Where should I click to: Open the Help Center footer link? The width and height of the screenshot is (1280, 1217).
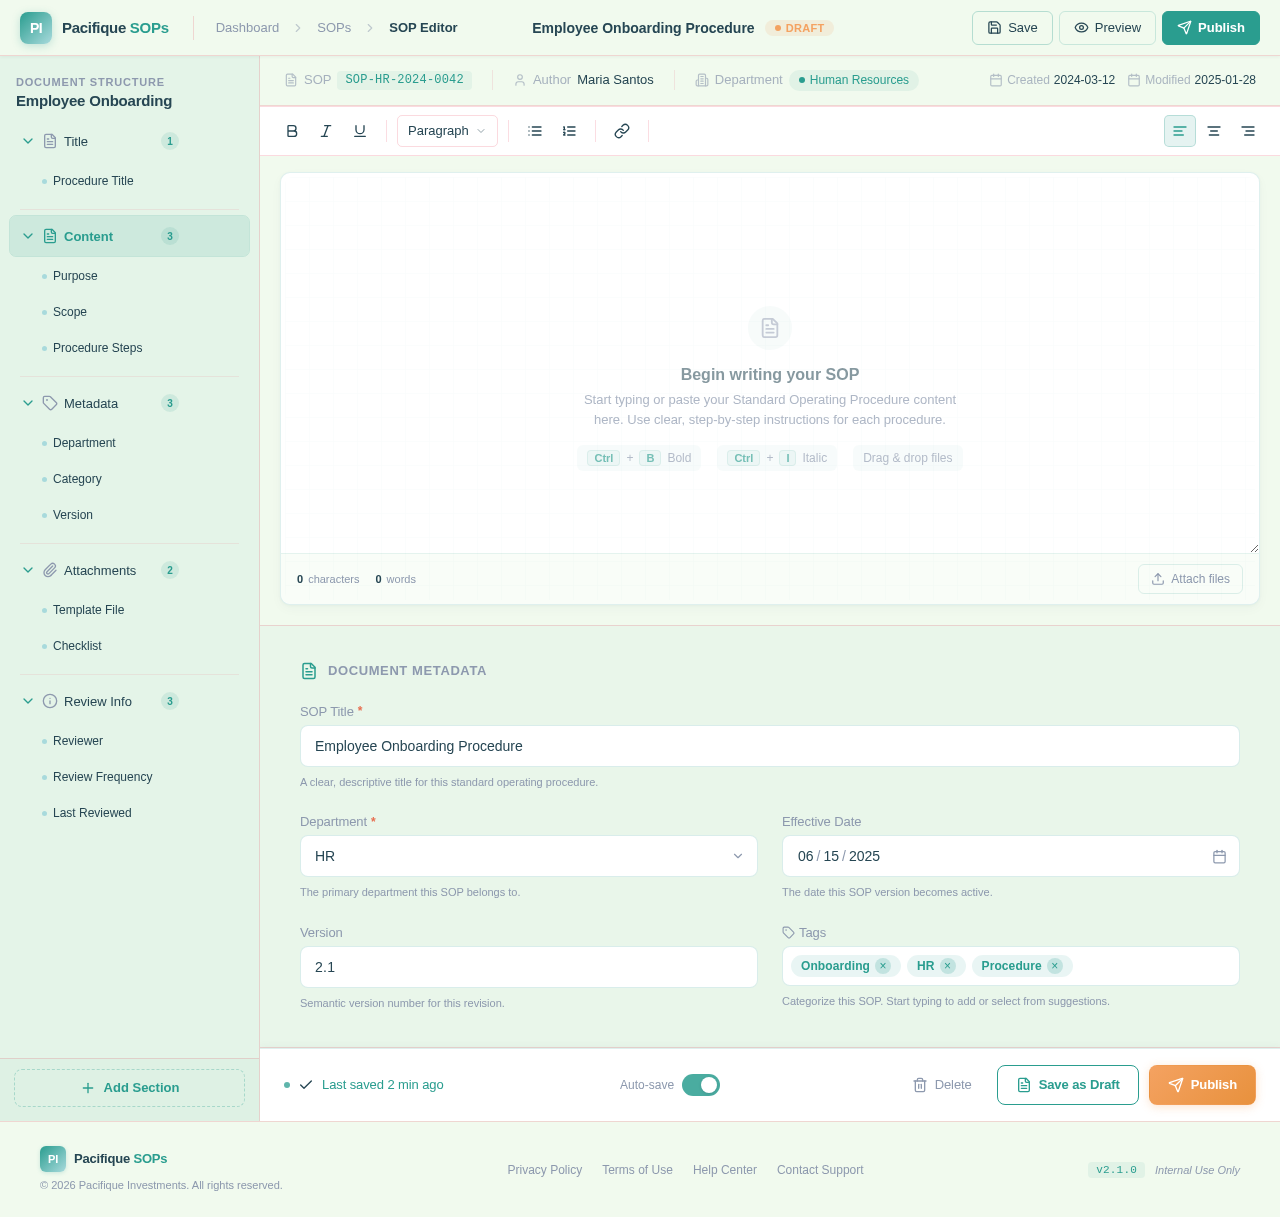pyautogui.click(x=725, y=1170)
